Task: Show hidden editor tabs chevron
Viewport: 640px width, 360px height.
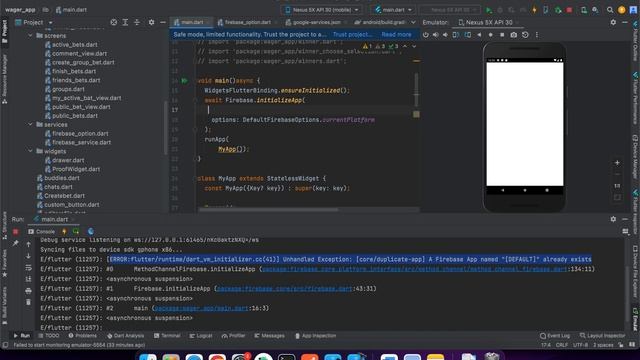Action: [x=413, y=22]
